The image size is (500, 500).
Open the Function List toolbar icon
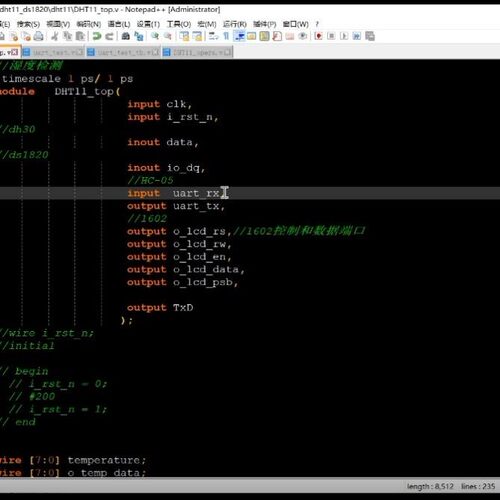click(277, 36)
